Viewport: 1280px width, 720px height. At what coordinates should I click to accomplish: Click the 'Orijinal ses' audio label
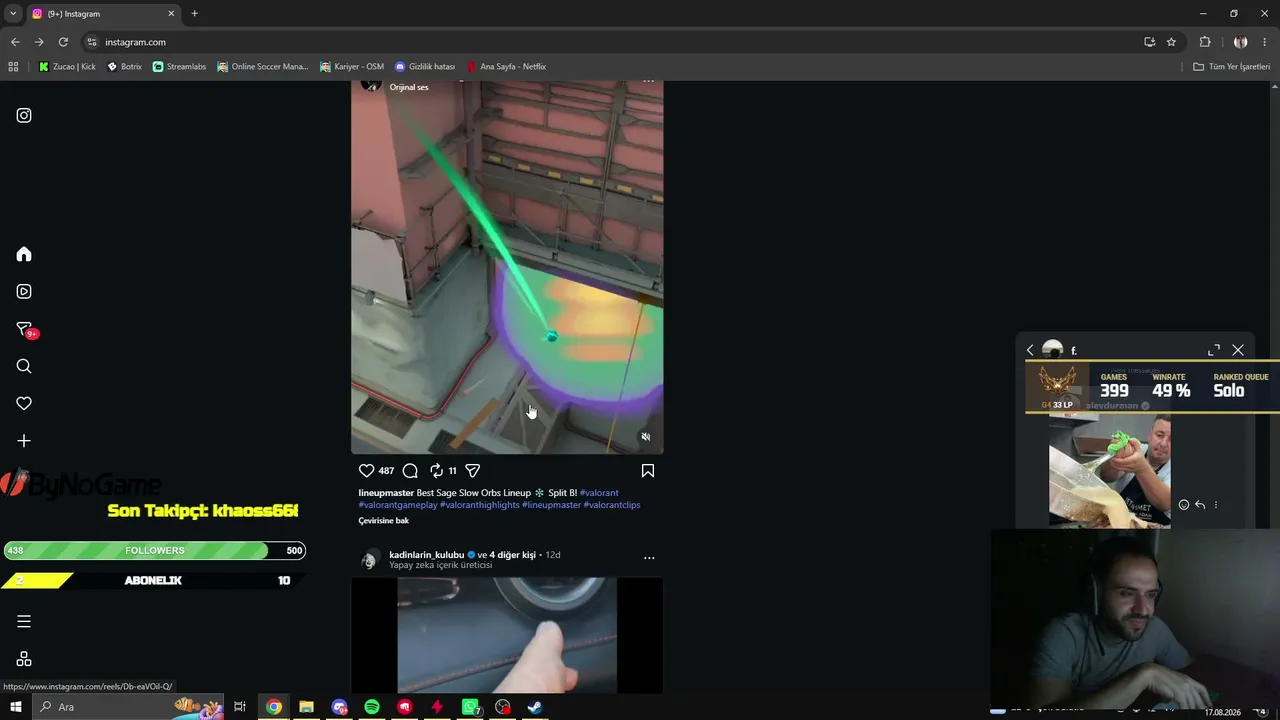(x=409, y=87)
